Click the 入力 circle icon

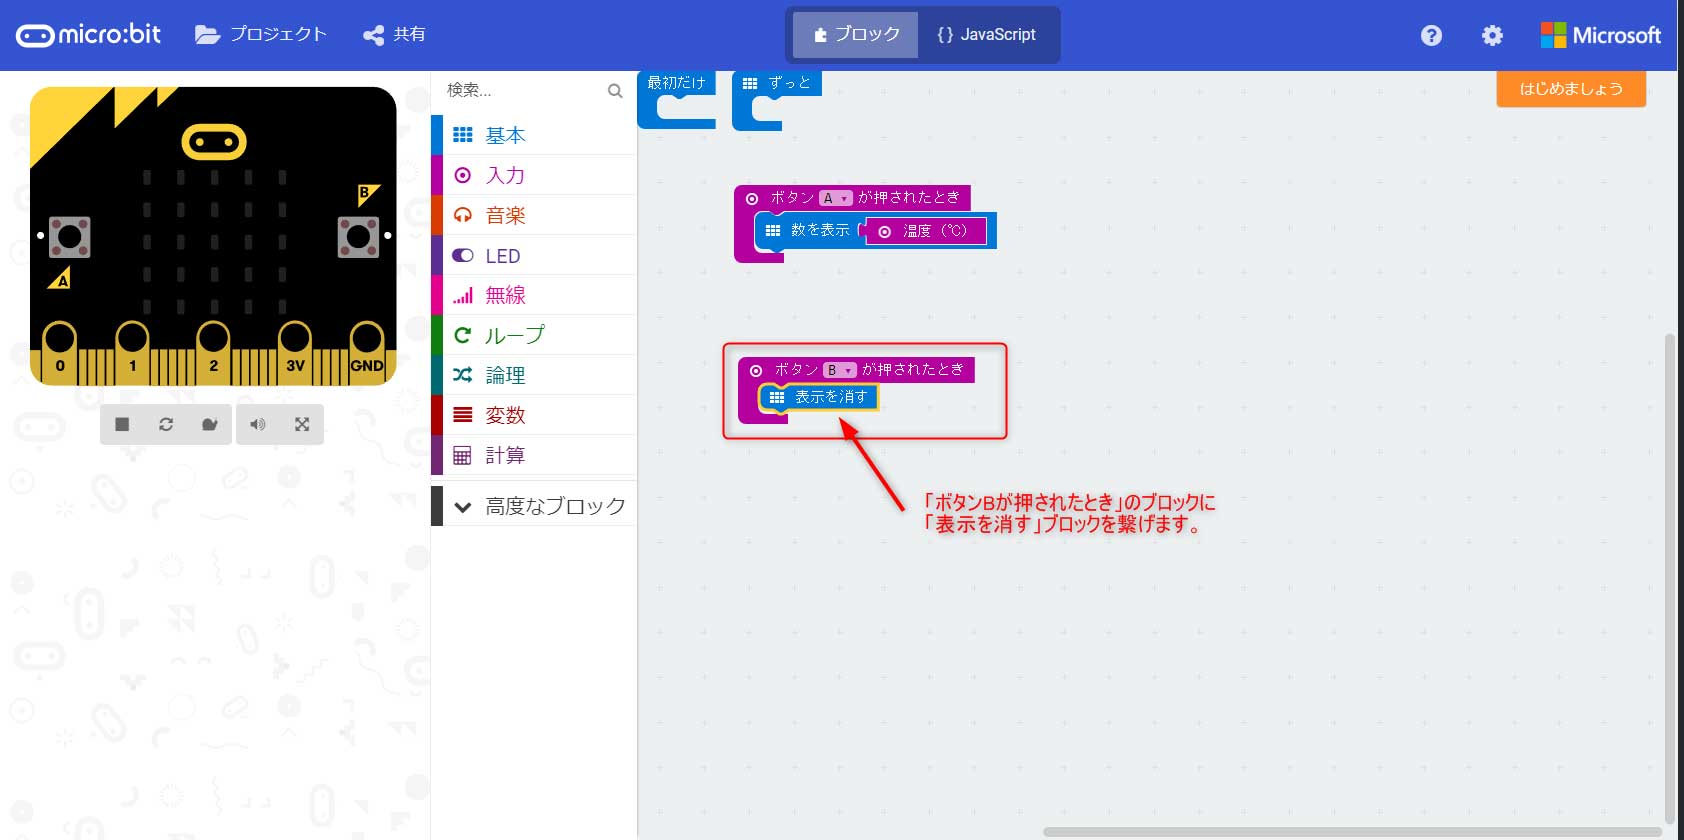tap(462, 175)
